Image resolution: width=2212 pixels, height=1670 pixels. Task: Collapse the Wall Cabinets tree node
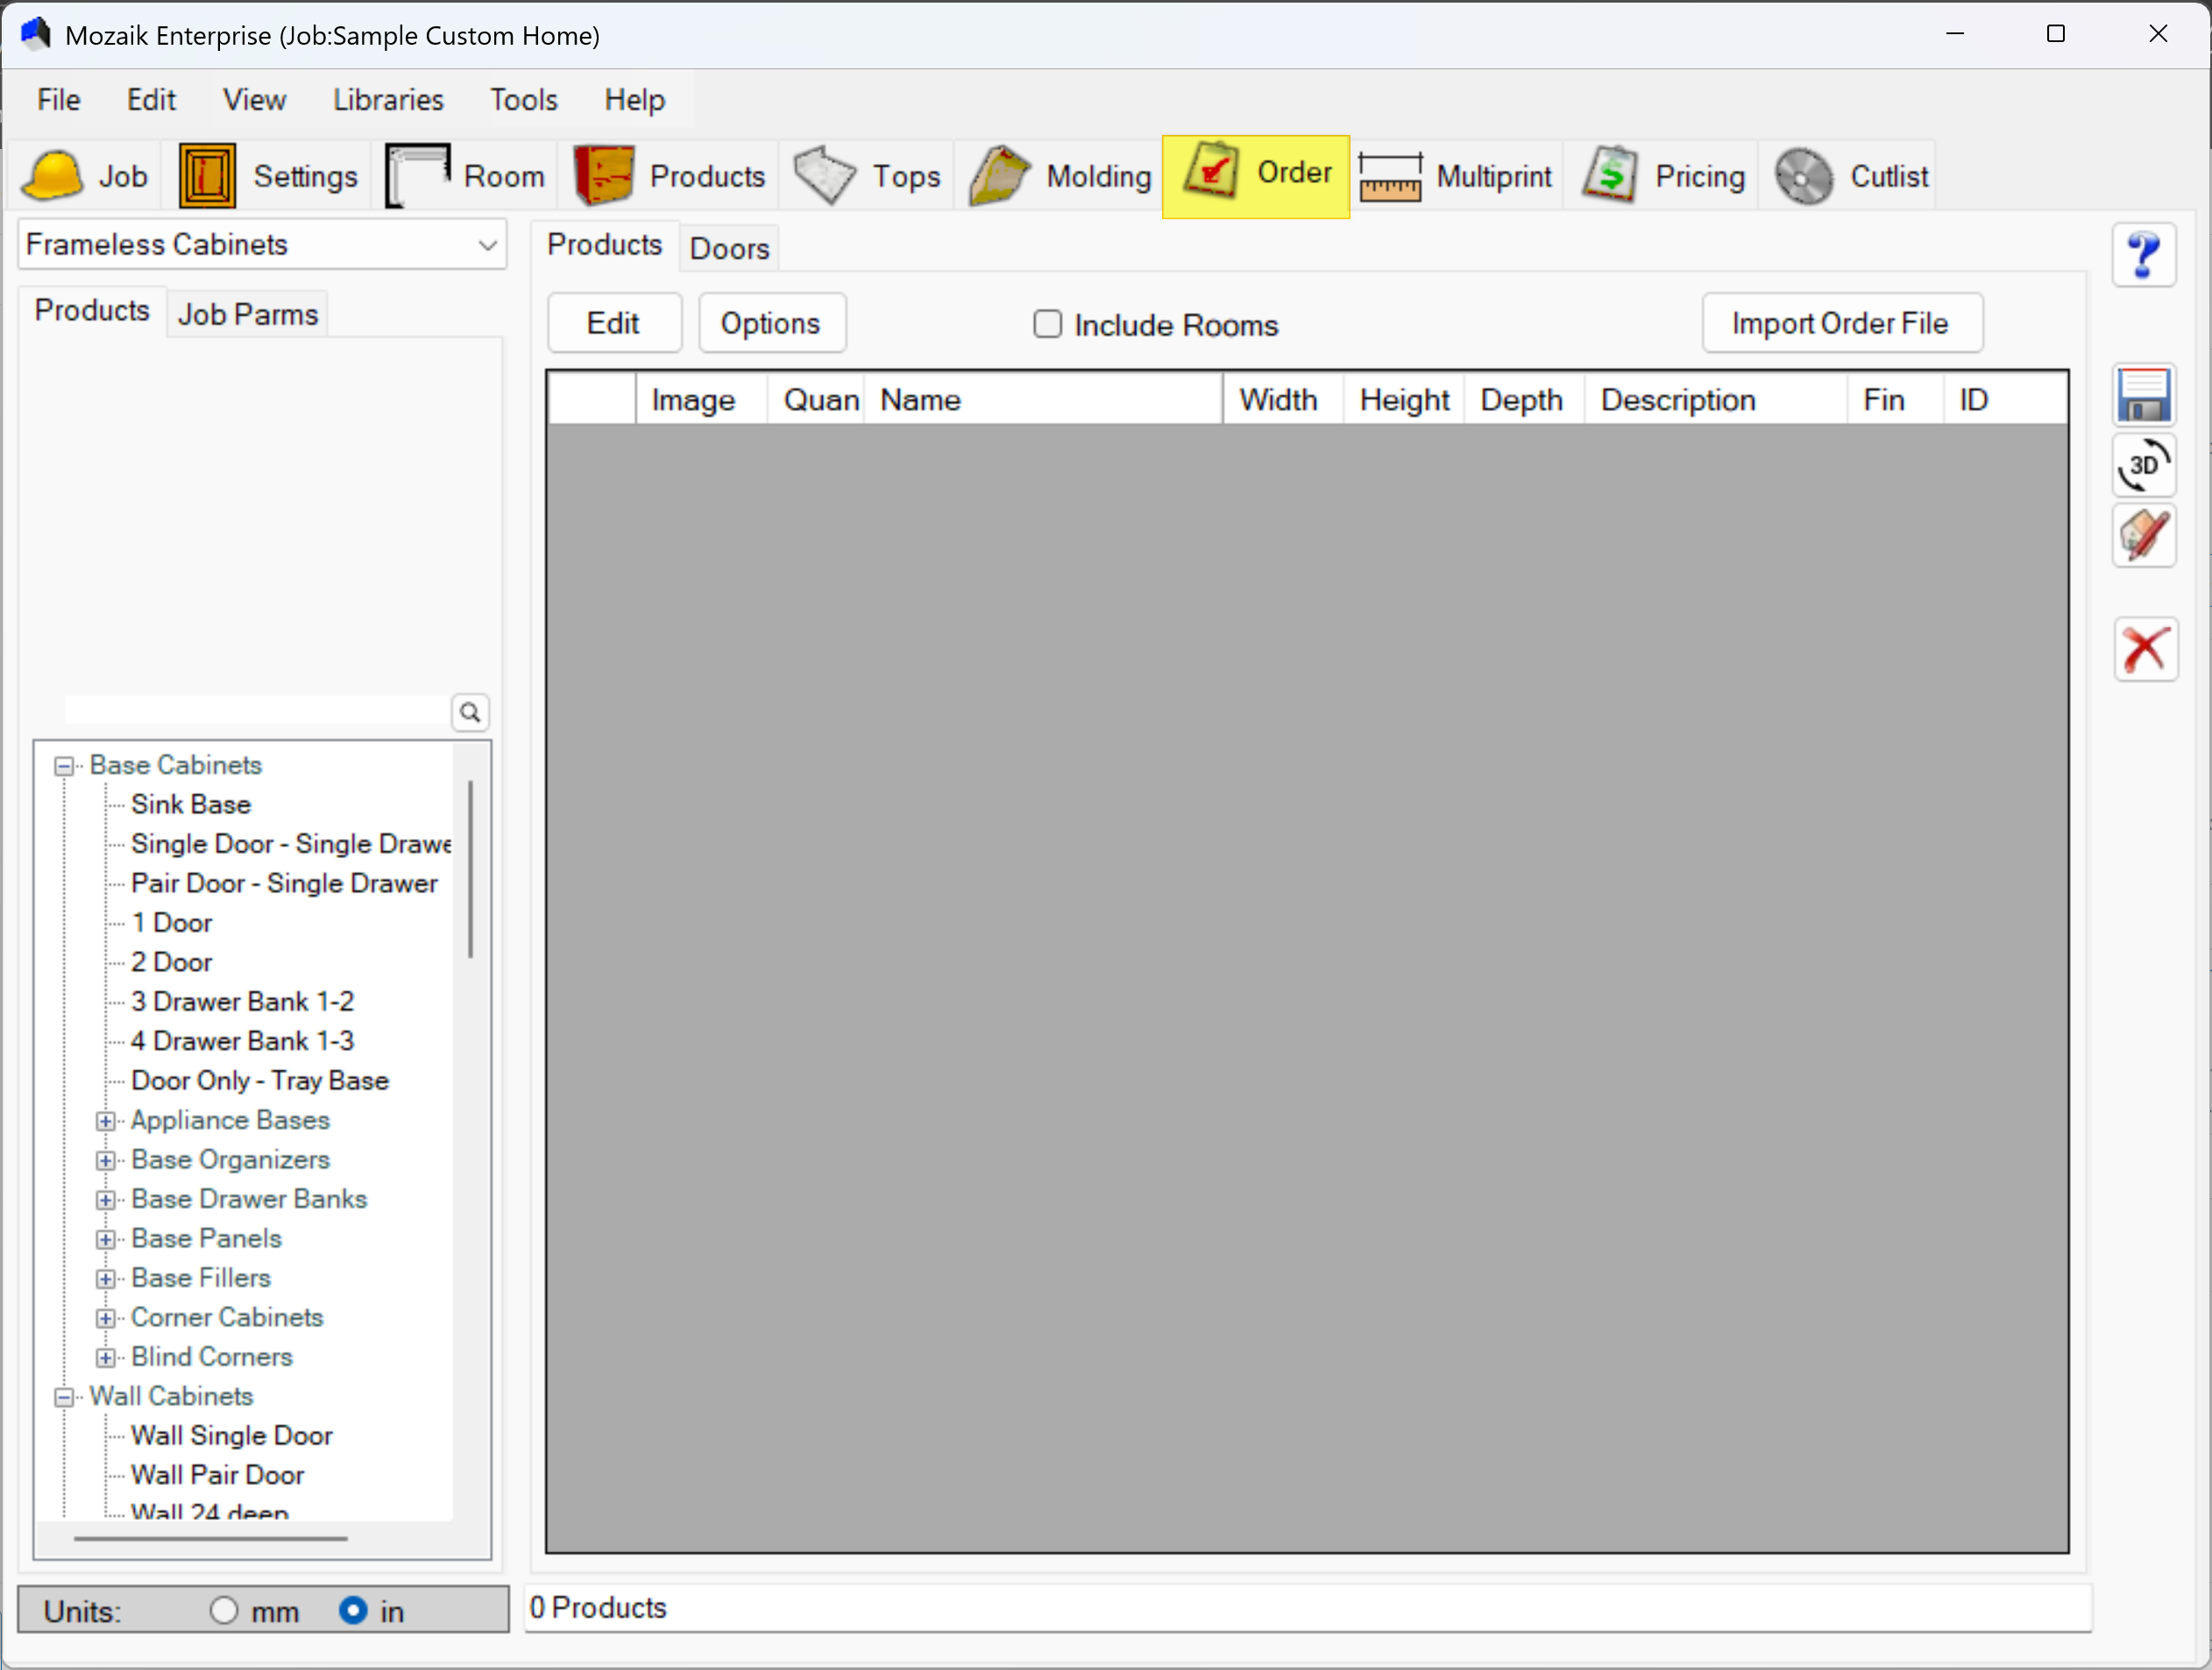click(64, 1397)
